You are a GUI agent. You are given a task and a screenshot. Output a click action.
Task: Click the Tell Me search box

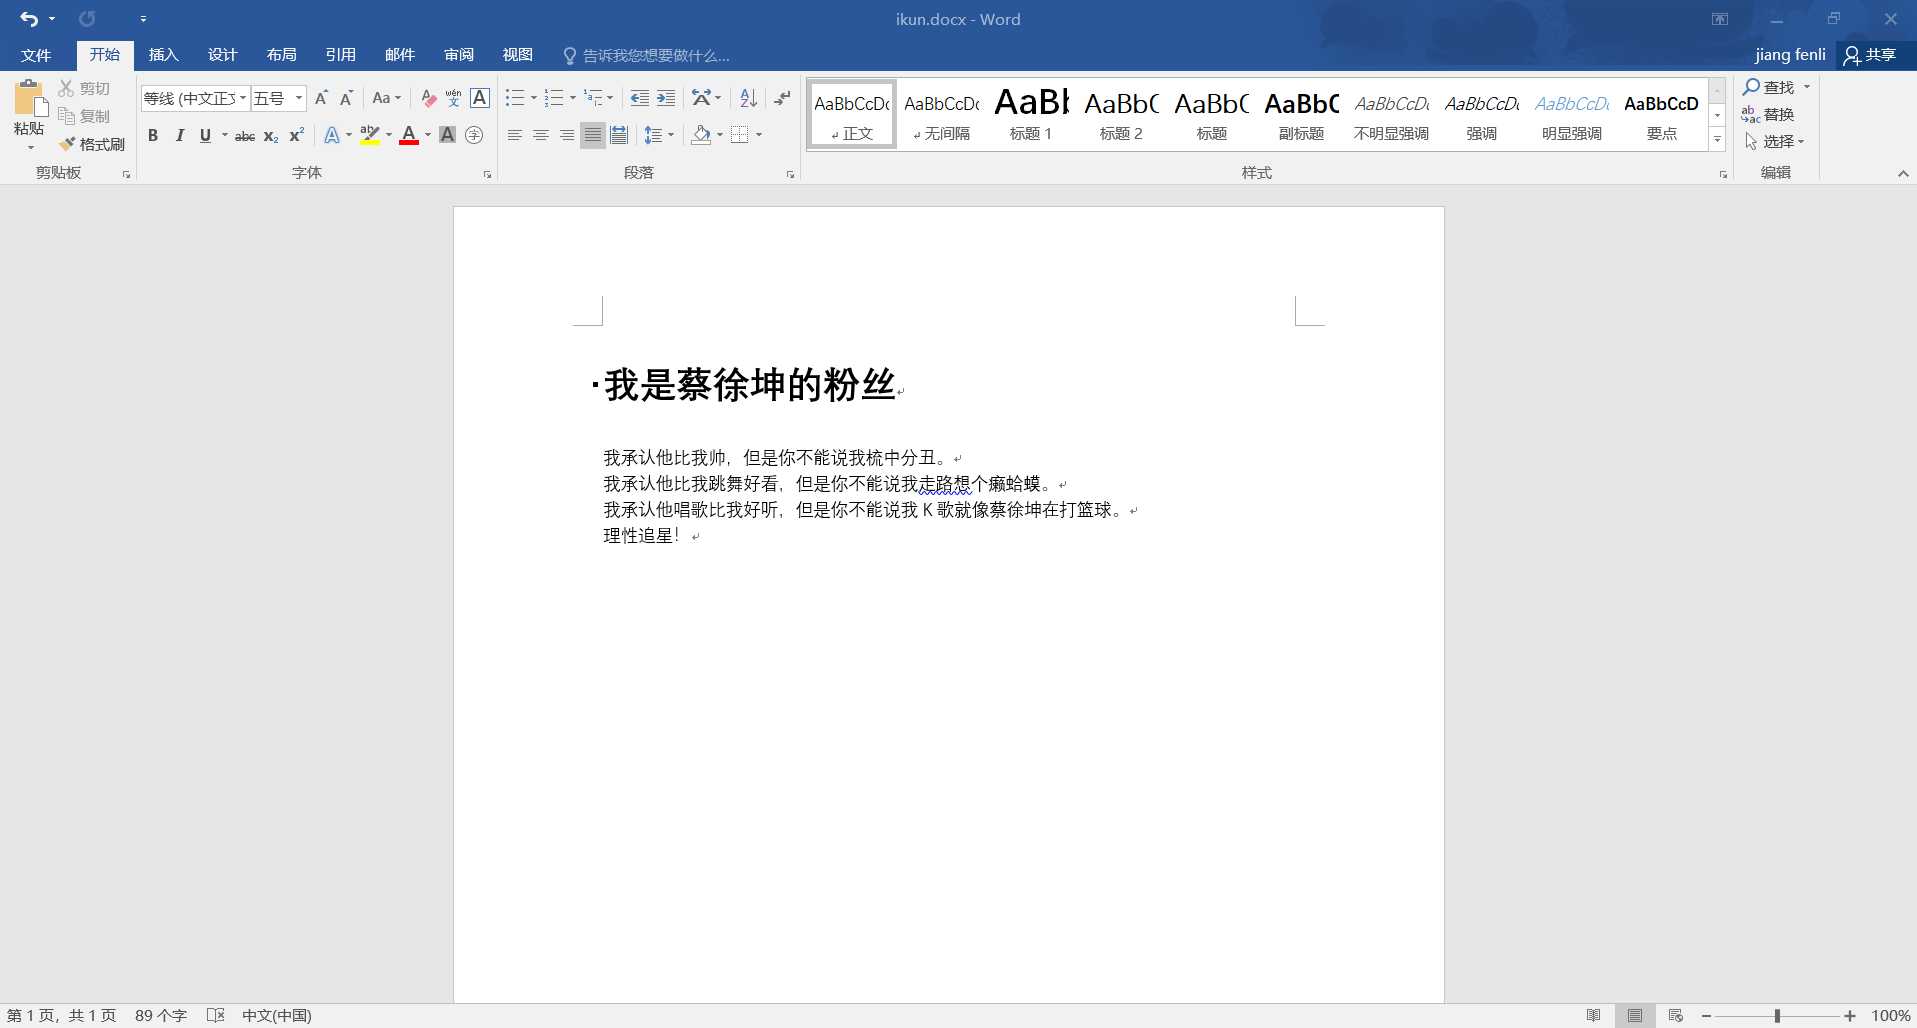point(647,55)
